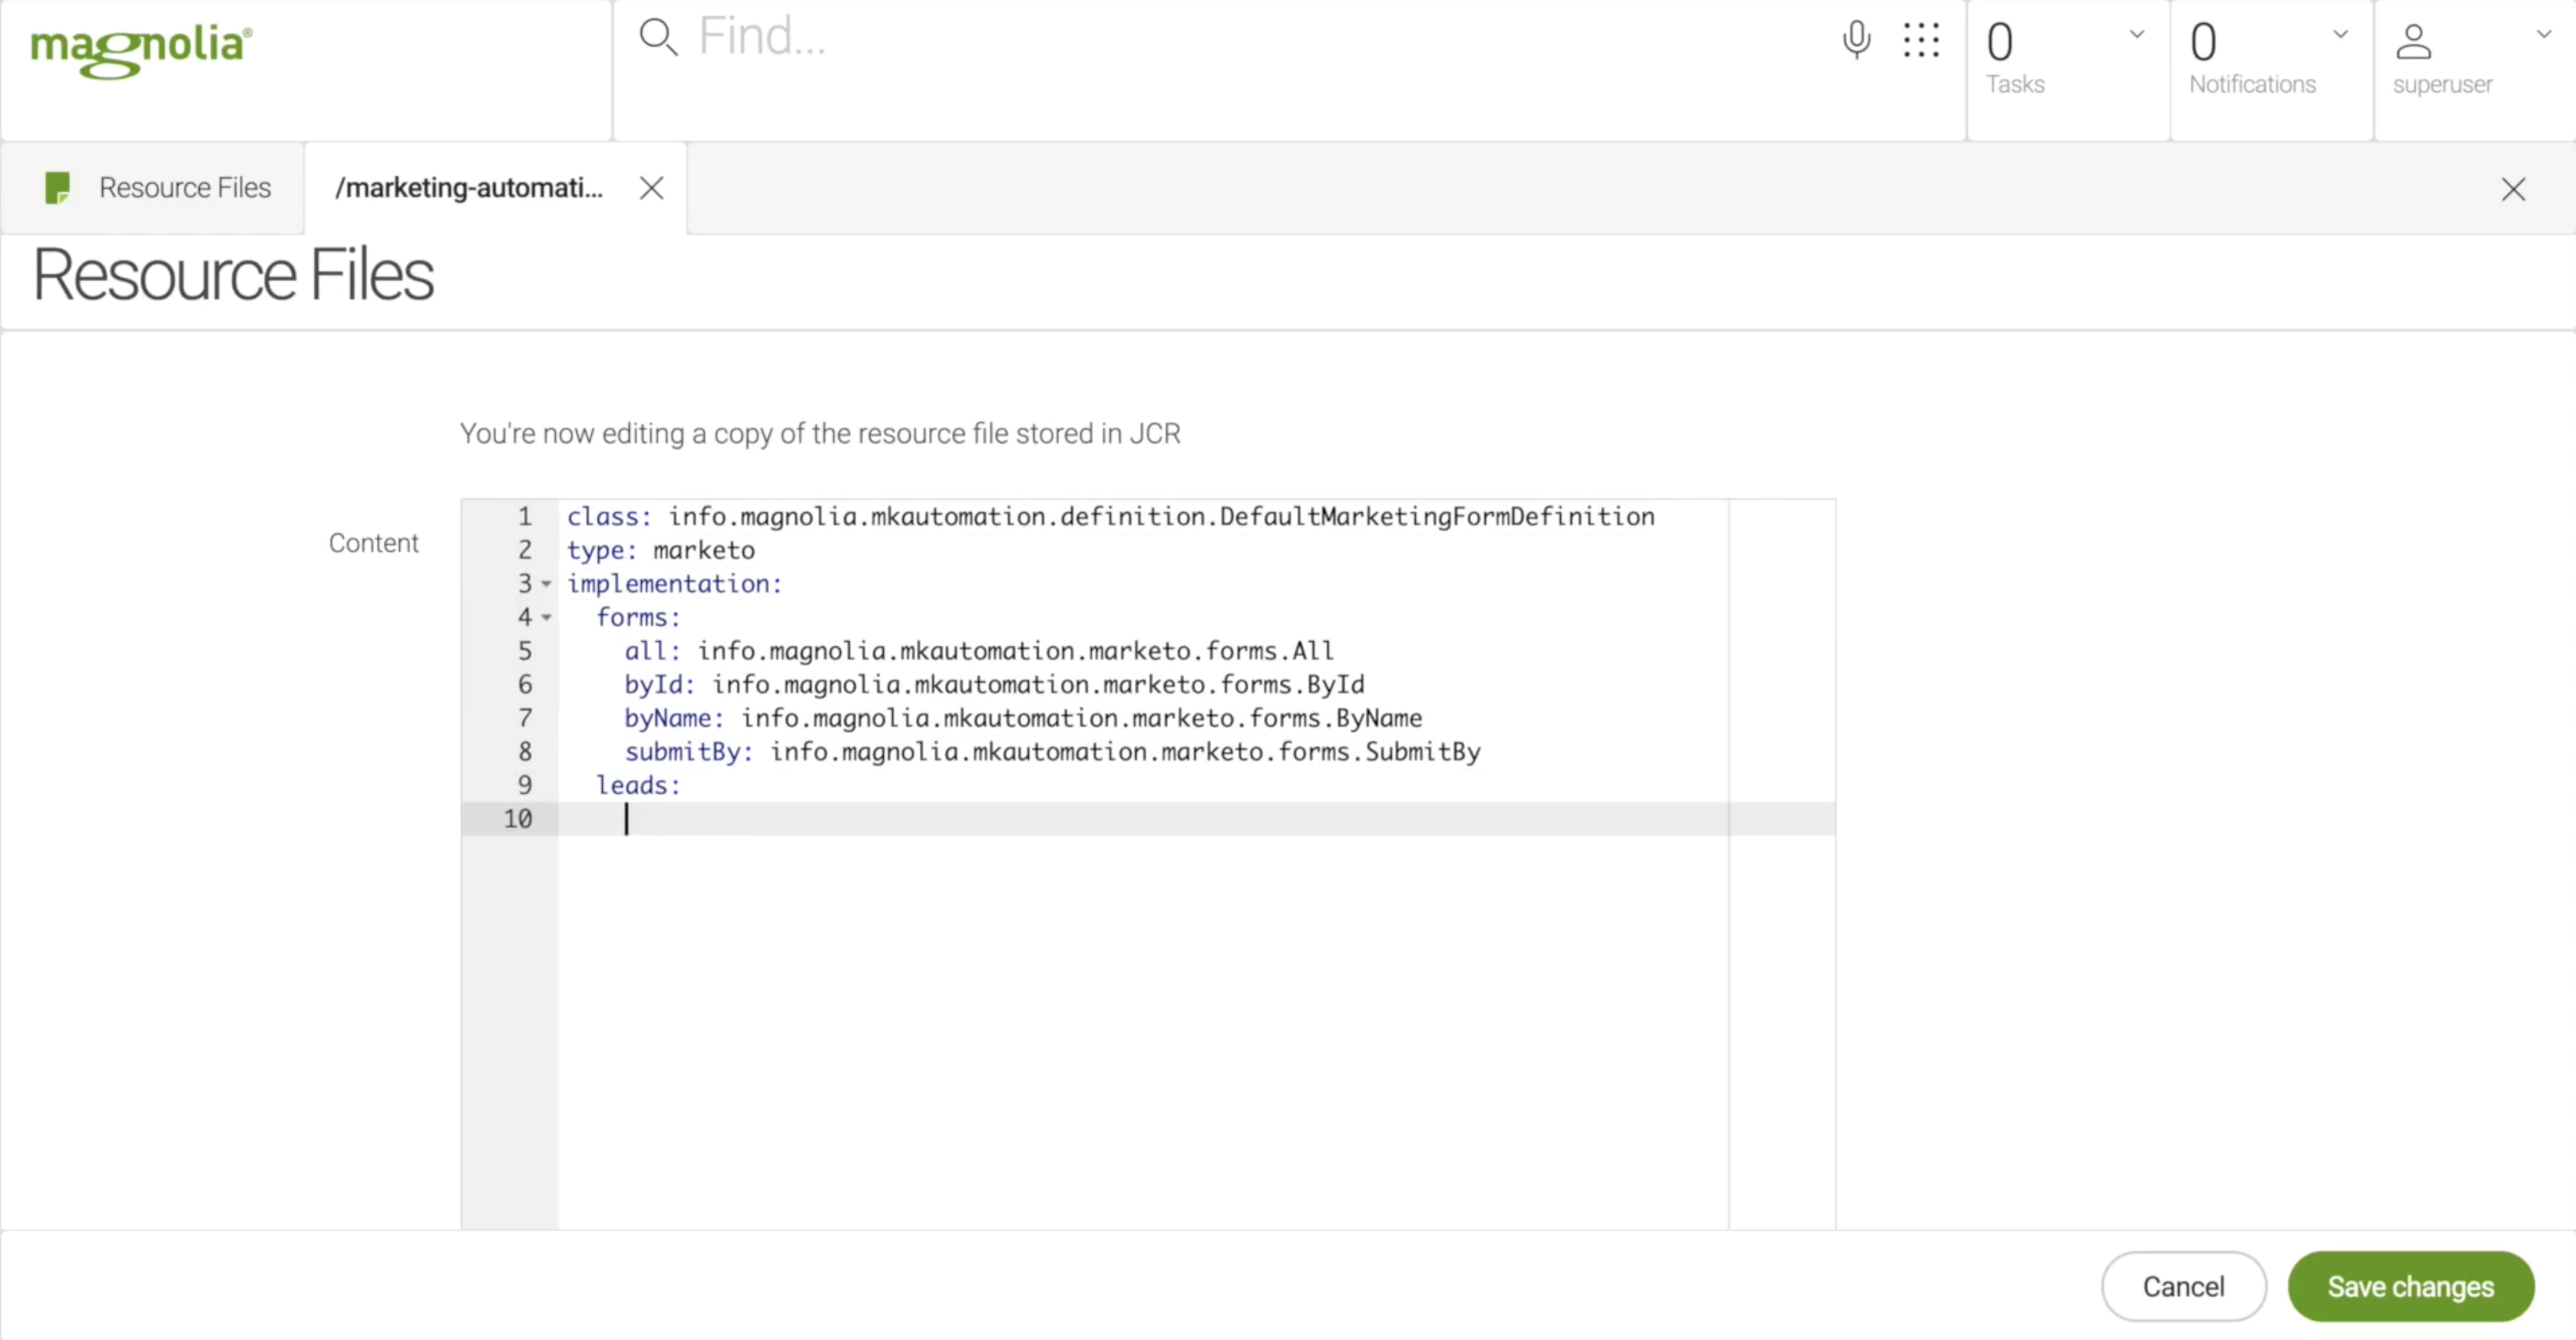Close the /marketing-automati... tab
Screen dimensions: 2576x1340
[652, 188]
